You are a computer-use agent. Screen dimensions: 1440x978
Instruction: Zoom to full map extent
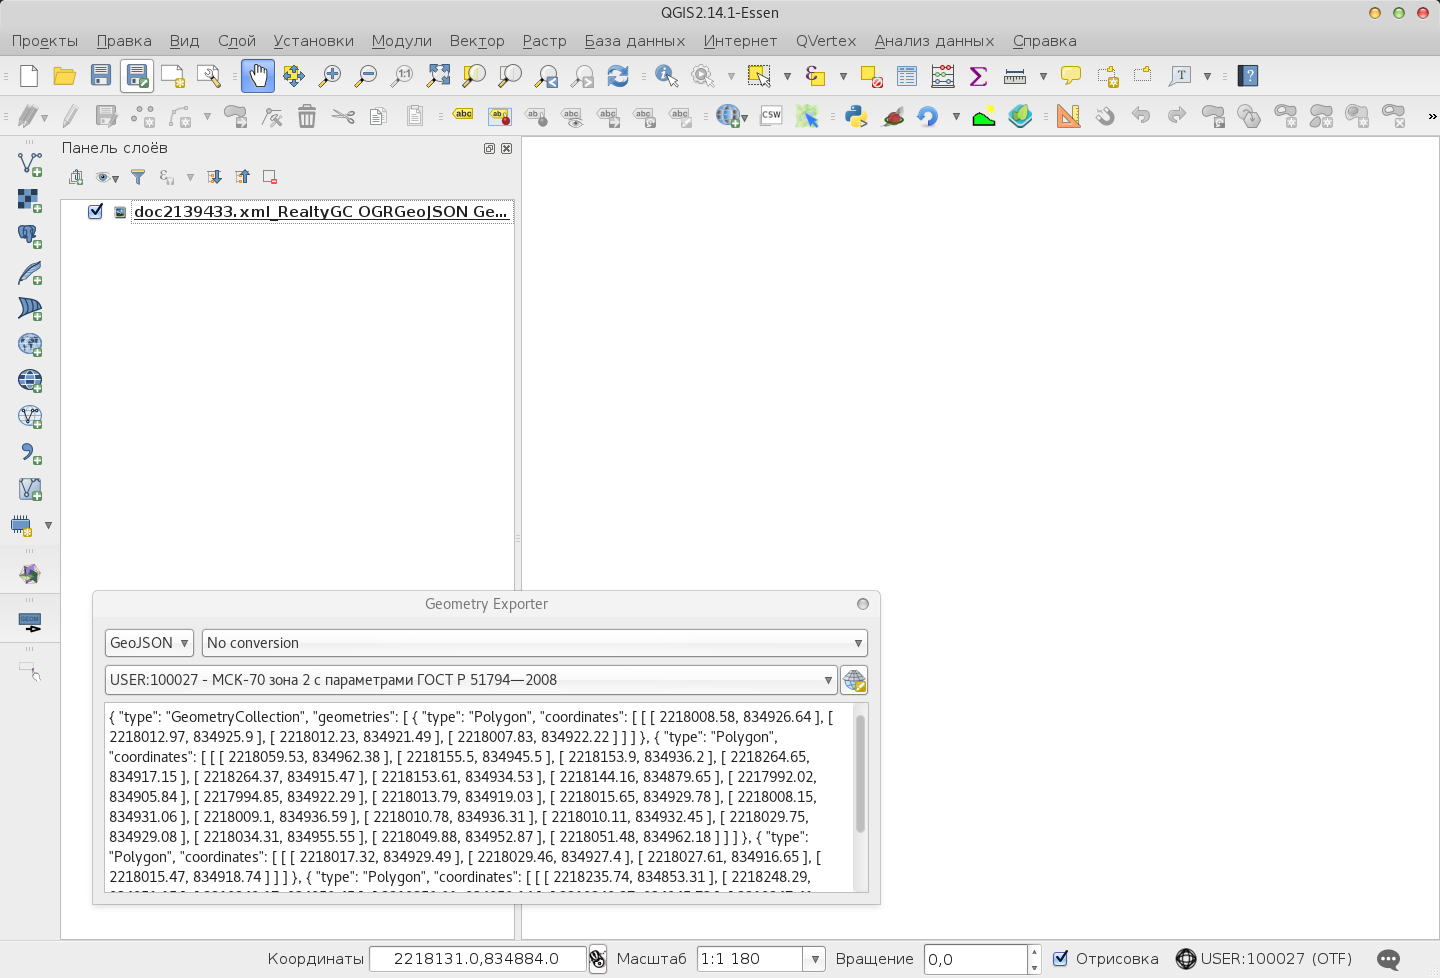(x=438, y=75)
